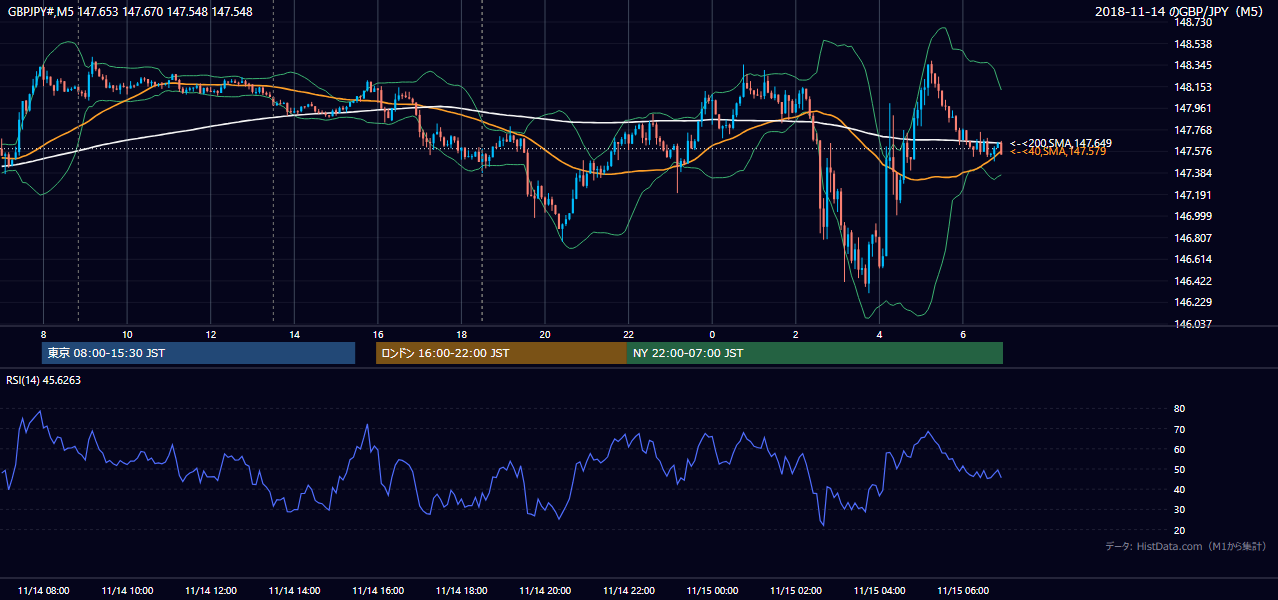Click hour tick 12 under the price chart
Image resolution: width=1278 pixels, height=600 pixels.
pos(211,334)
